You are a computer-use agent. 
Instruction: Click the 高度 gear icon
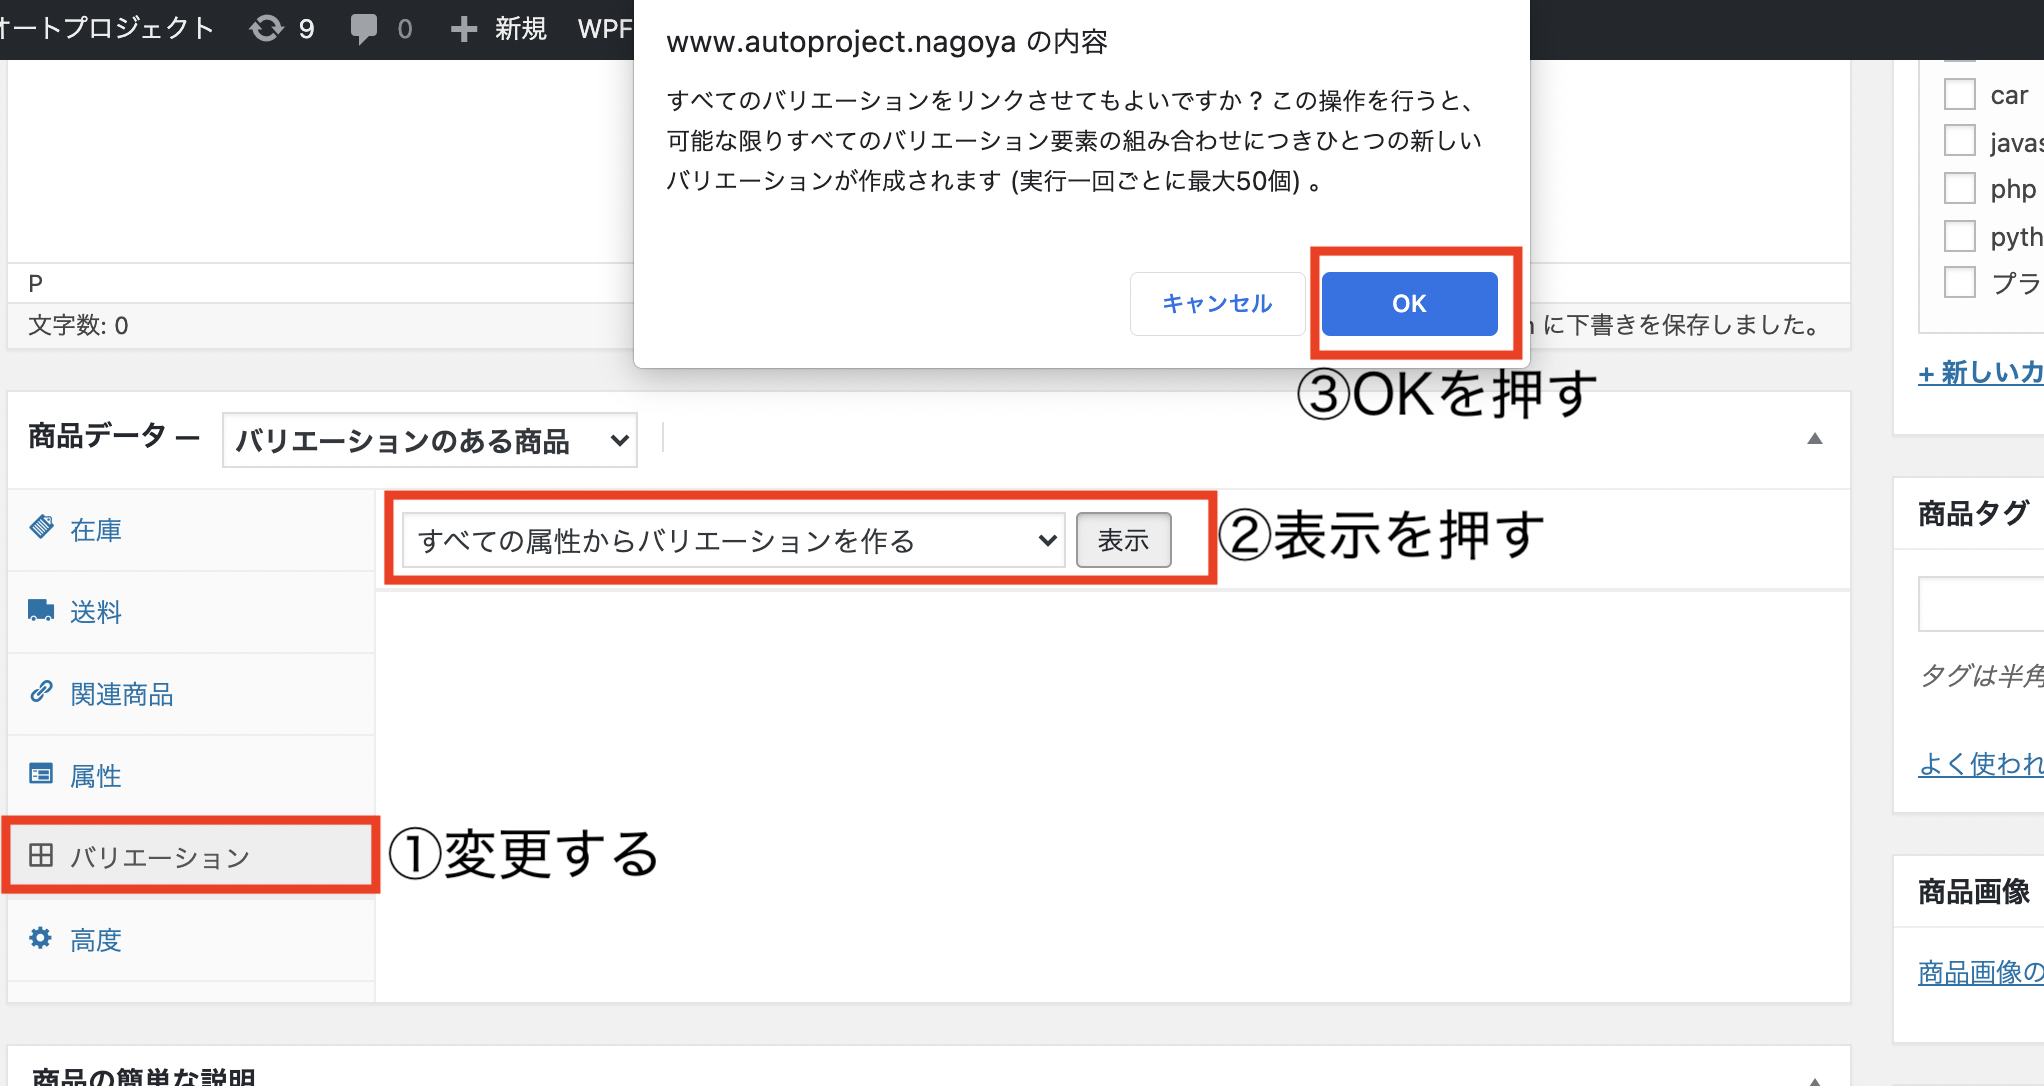click(41, 938)
